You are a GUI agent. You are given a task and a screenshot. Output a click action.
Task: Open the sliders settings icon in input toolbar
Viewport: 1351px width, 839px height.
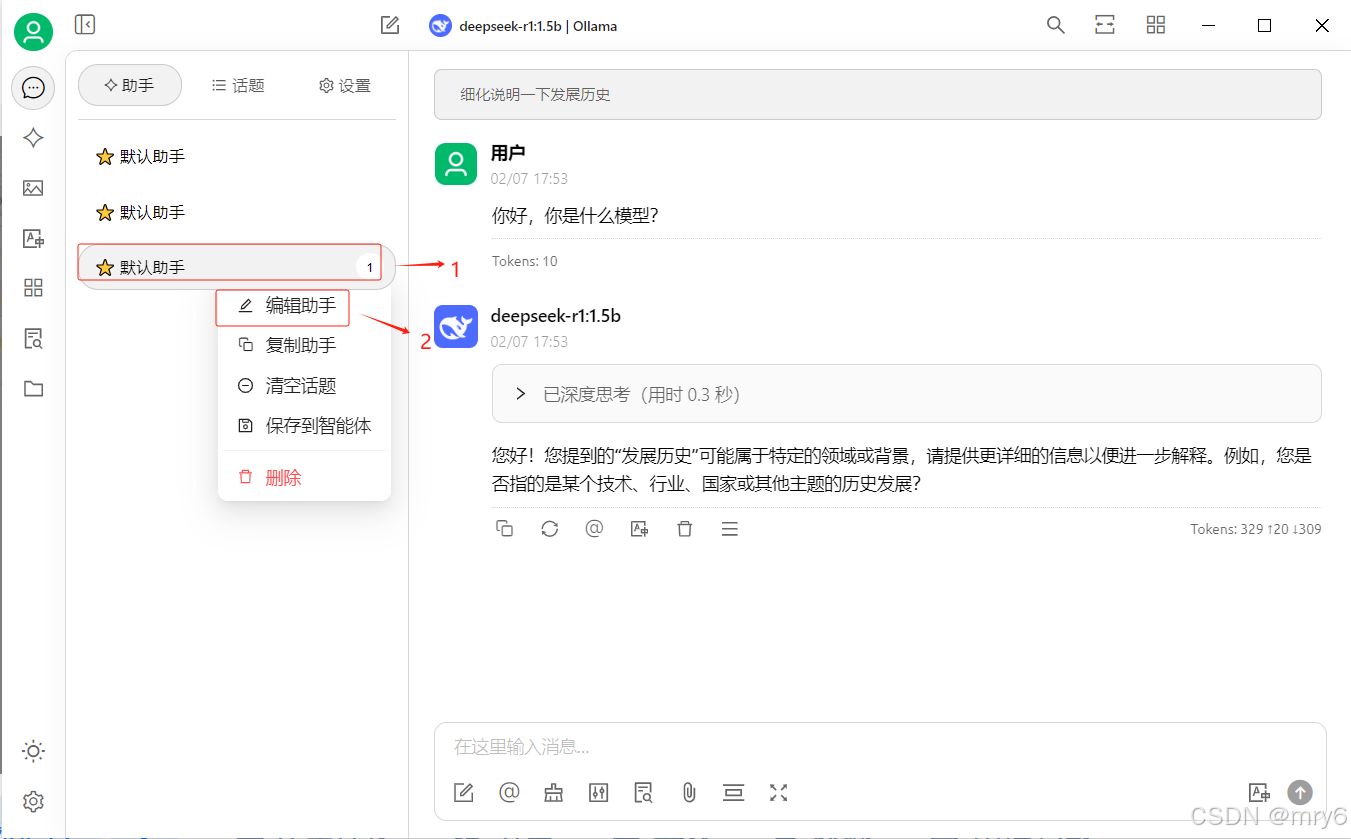[x=599, y=793]
